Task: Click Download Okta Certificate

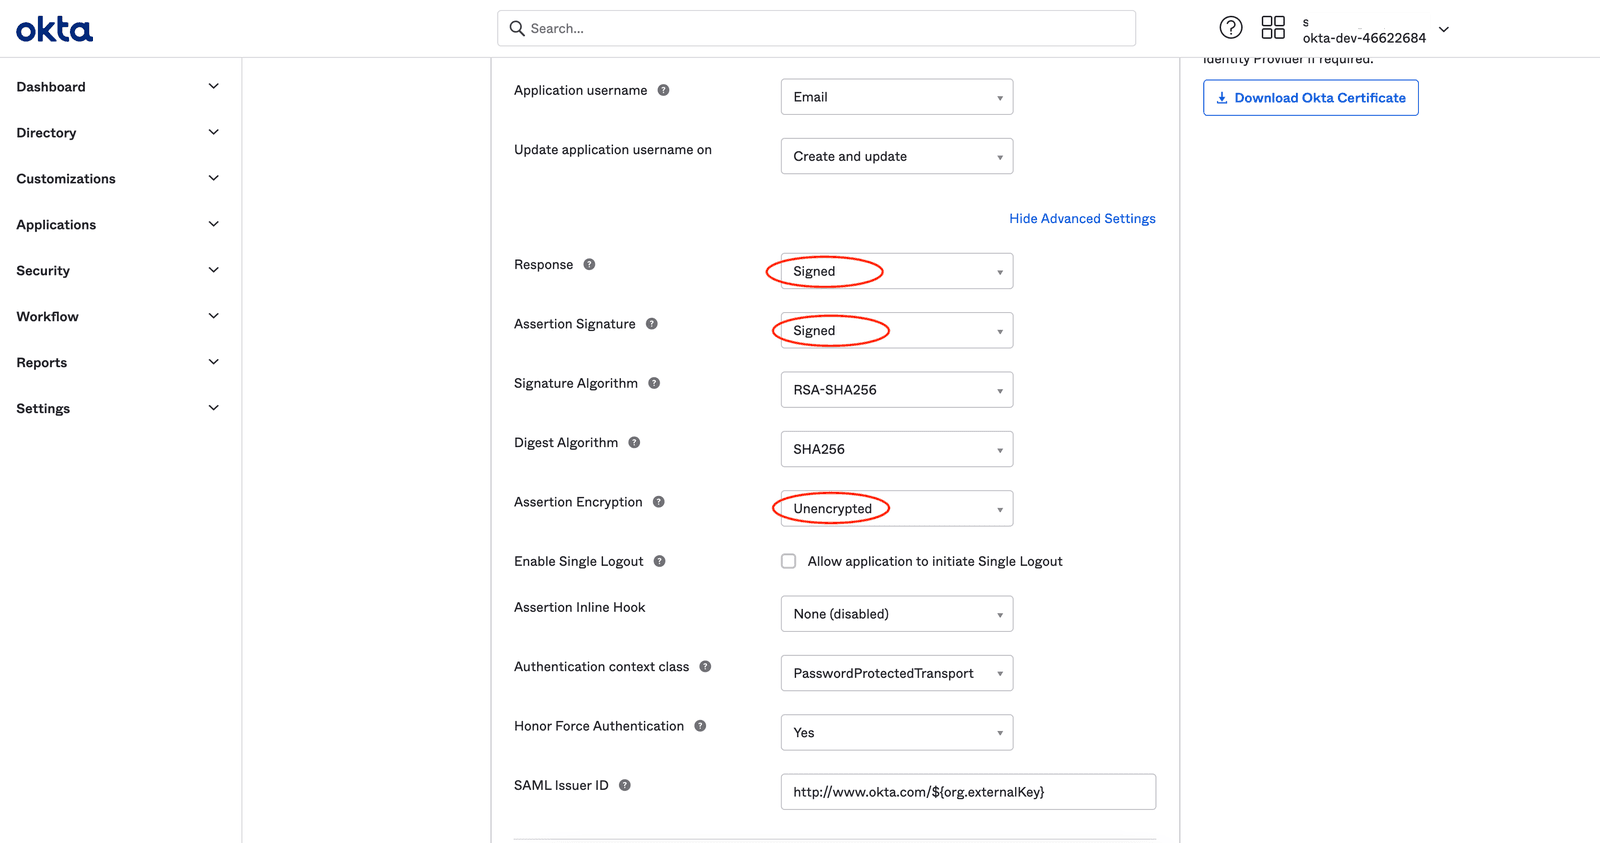Action: (x=1310, y=97)
